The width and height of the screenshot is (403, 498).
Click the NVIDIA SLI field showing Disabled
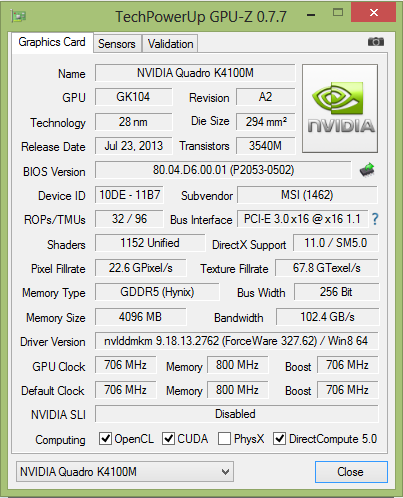236,414
